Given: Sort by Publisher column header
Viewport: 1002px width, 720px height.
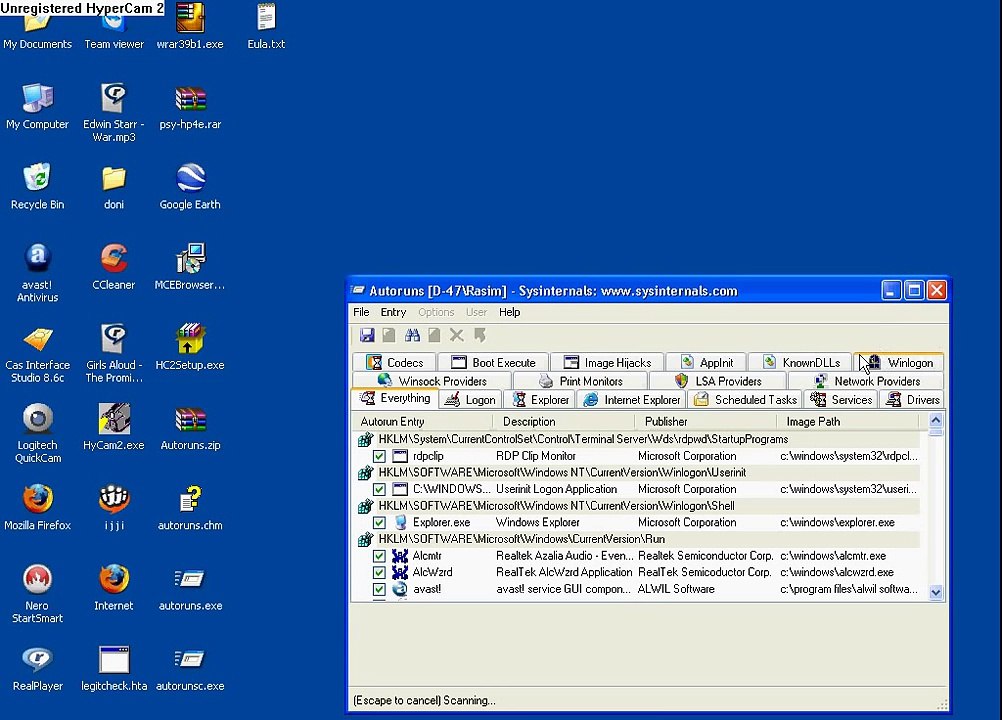Looking at the screenshot, I should (x=705, y=422).
